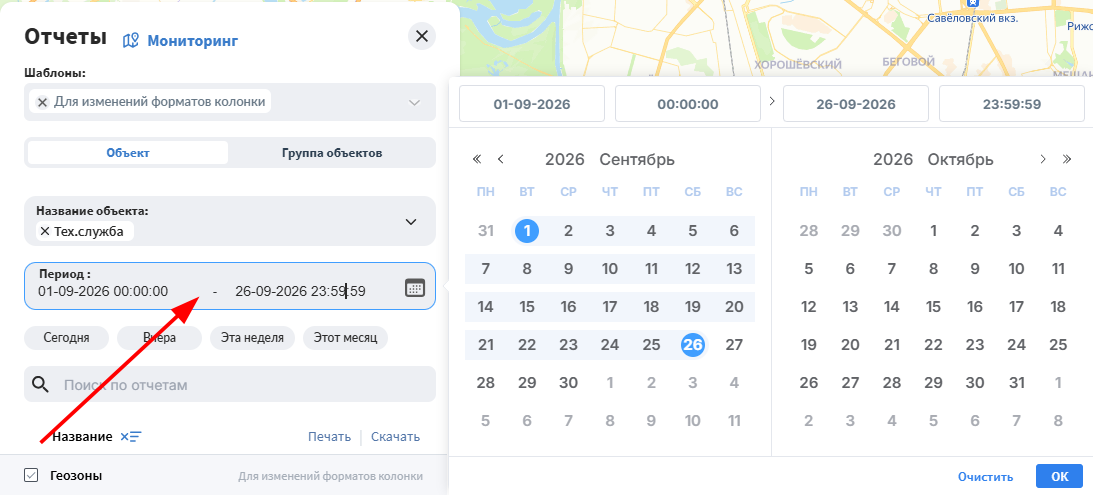Screen dimensions: 1093x495
Task: Click the Скачать link
Action: click(x=395, y=436)
